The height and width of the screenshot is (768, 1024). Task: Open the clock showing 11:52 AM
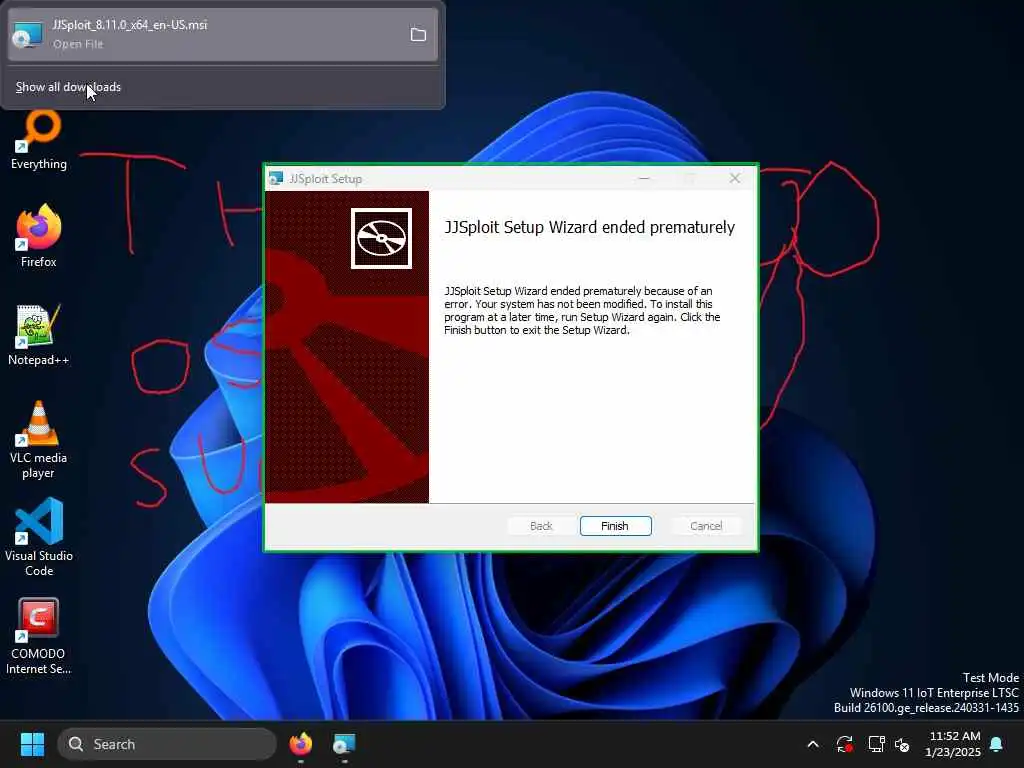click(x=953, y=744)
